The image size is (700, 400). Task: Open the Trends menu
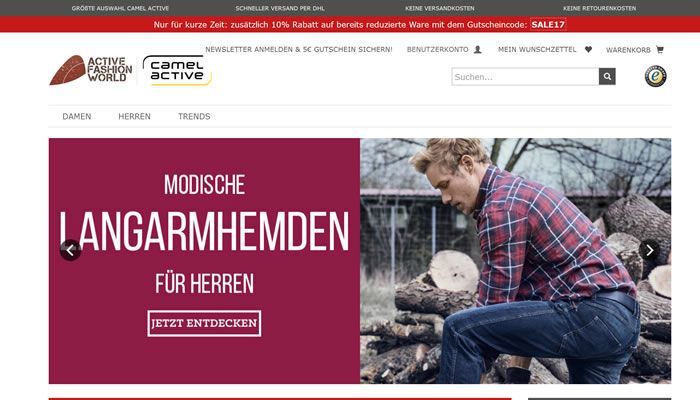click(194, 117)
